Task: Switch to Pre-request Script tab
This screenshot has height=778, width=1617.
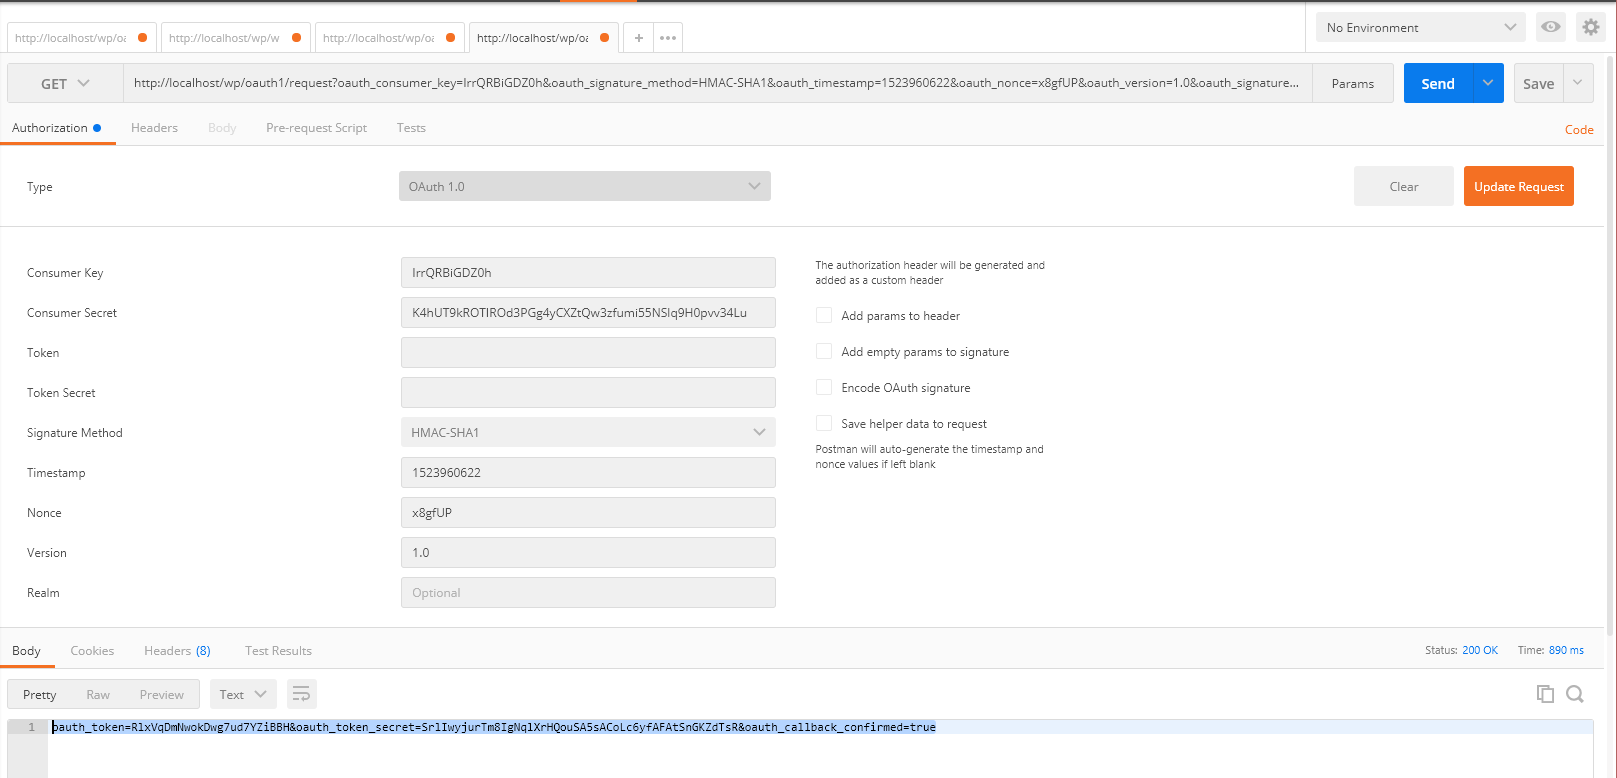Action: coord(316,128)
